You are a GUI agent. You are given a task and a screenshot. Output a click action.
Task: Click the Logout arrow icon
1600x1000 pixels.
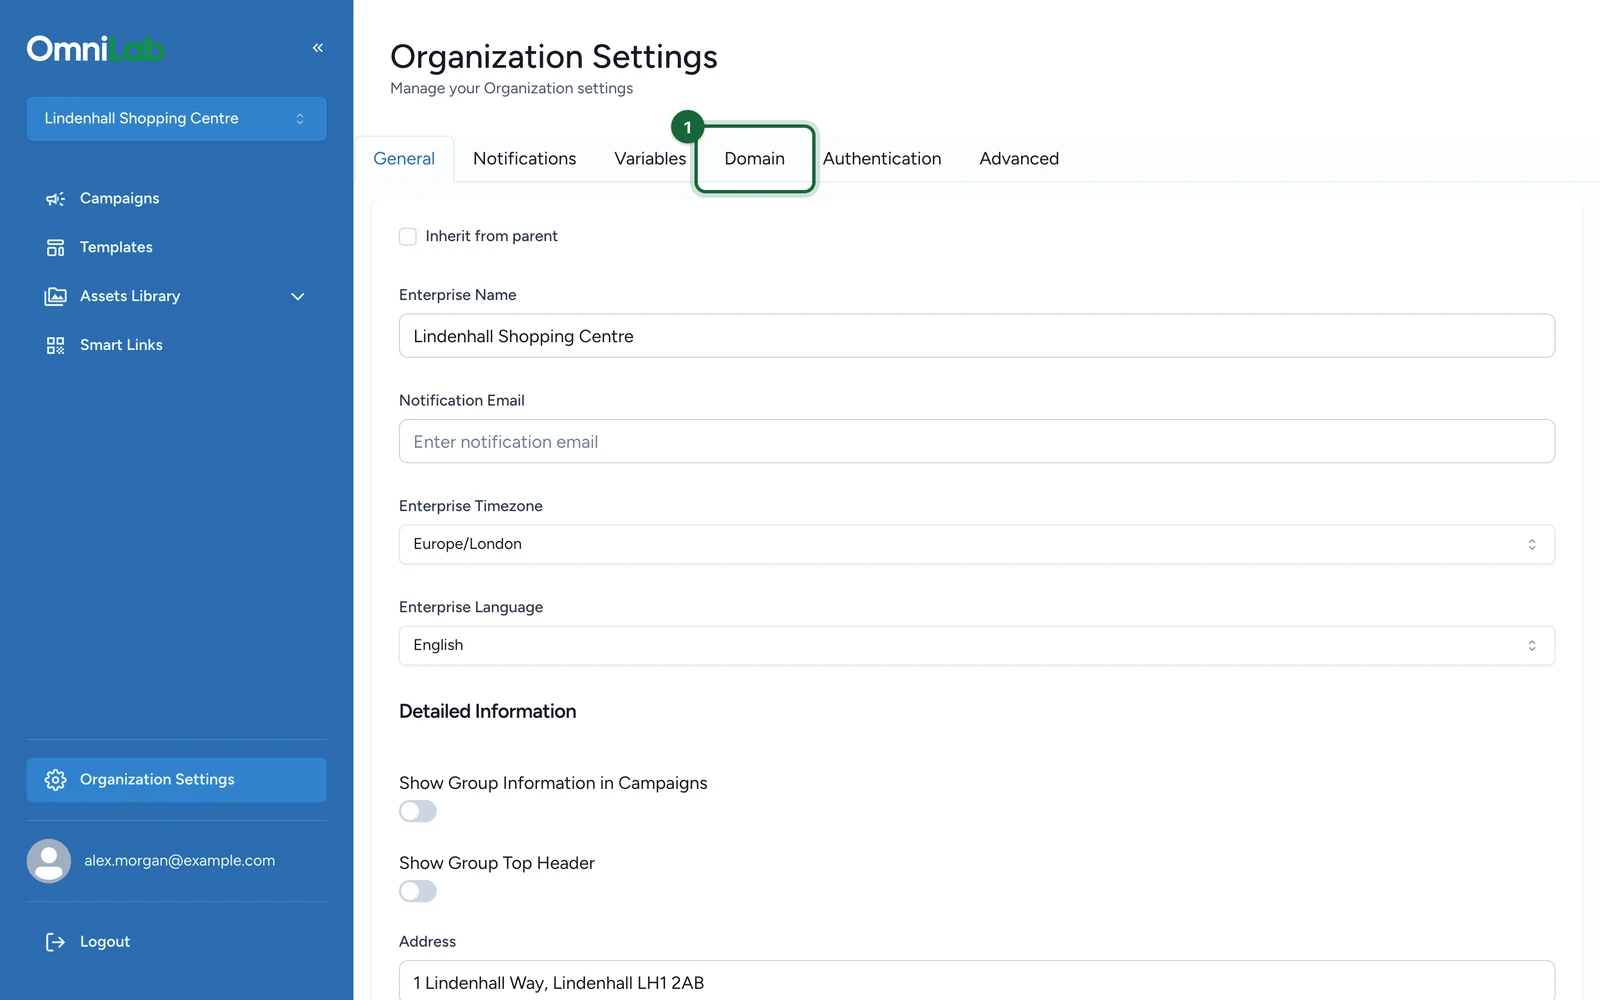pyautogui.click(x=55, y=942)
